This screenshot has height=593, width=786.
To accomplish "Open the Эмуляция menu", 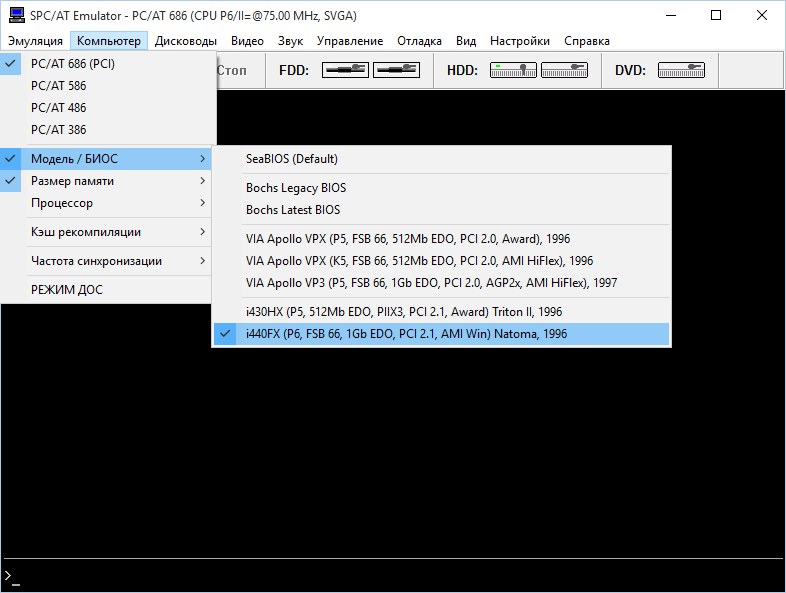I will [x=35, y=41].
